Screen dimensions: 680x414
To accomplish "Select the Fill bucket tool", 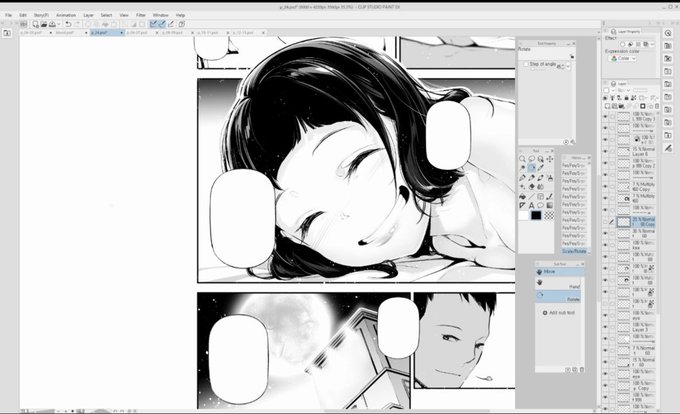I will click(x=522, y=196).
